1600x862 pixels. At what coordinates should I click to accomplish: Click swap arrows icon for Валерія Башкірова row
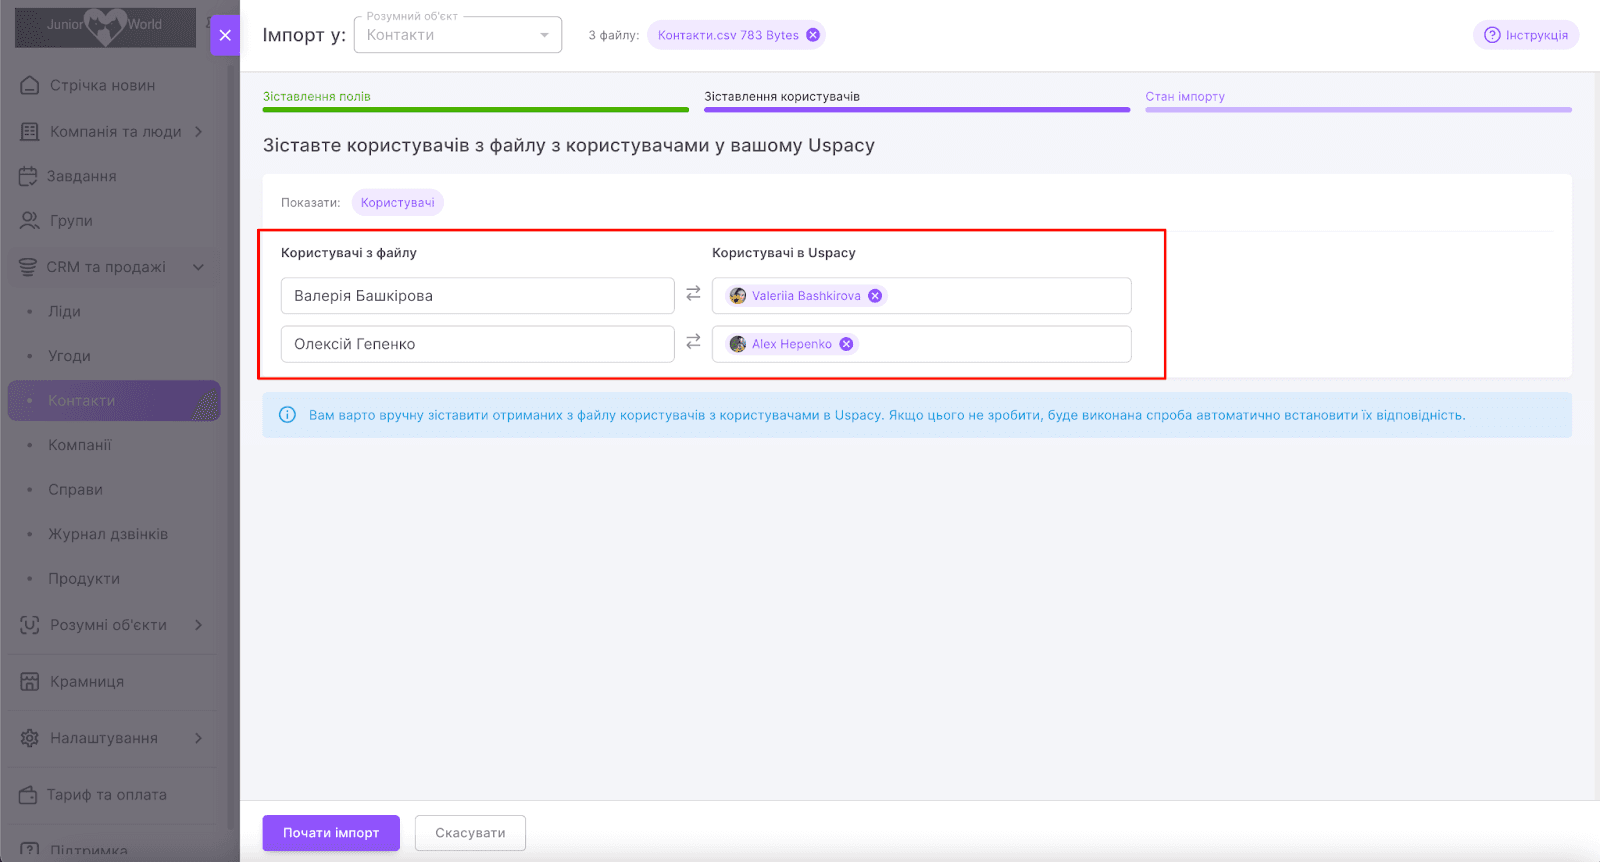pyautogui.click(x=693, y=294)
